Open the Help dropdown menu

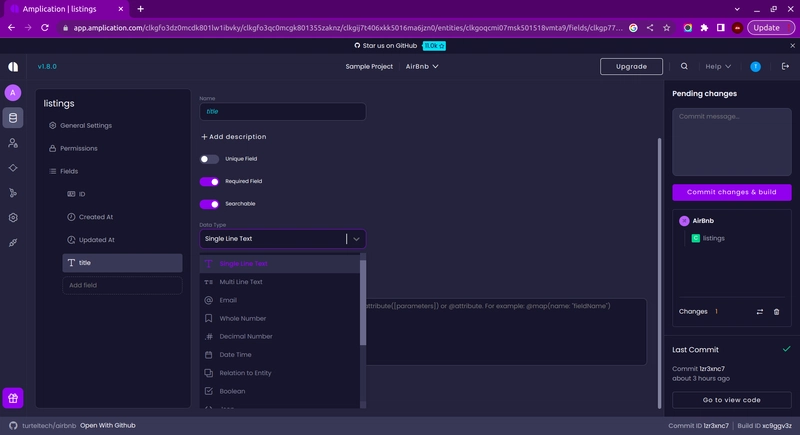(718, 66)
